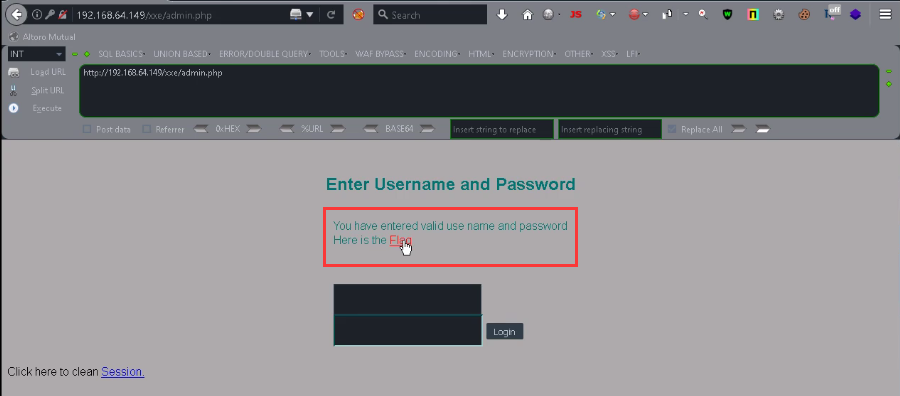Go to home page via house icon

coord(527,15)
